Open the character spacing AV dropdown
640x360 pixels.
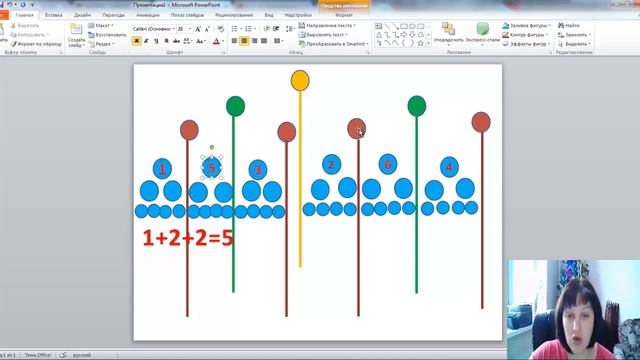tap(188, 41)
